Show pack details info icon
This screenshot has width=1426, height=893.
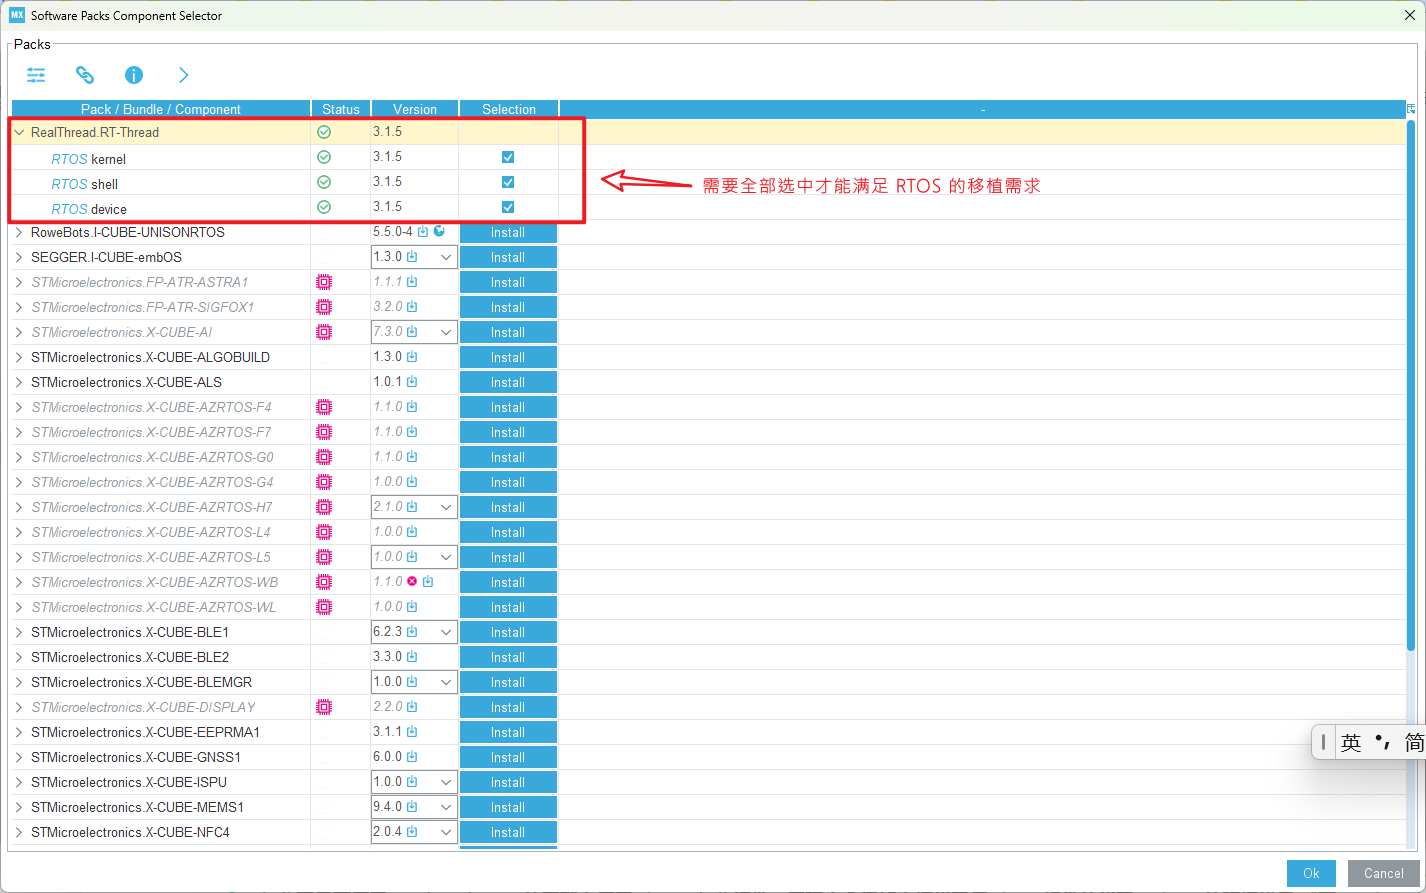tap(134, 75)
